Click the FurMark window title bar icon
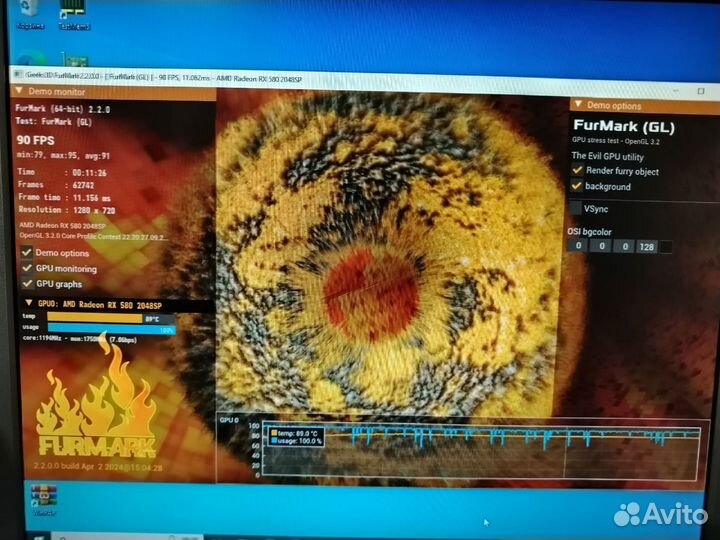720x540 pixels. (18, 75)
